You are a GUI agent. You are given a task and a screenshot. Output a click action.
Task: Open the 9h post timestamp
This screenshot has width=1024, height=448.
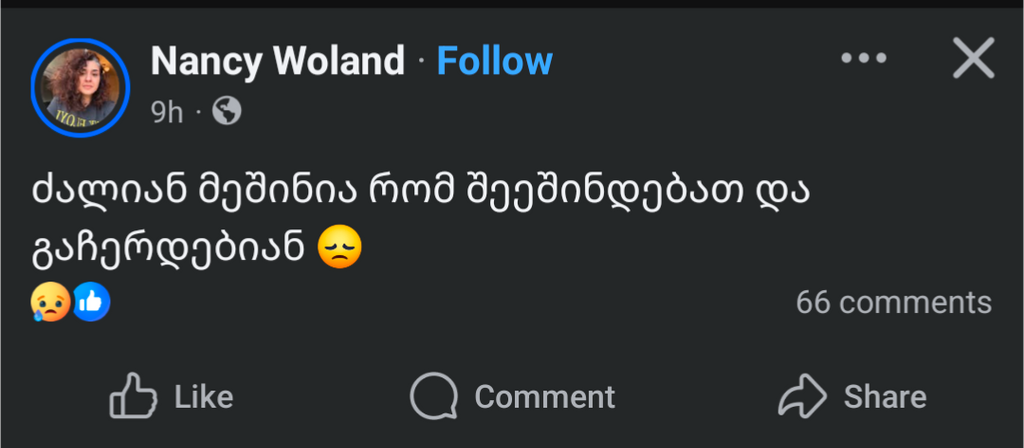point(167,112)
